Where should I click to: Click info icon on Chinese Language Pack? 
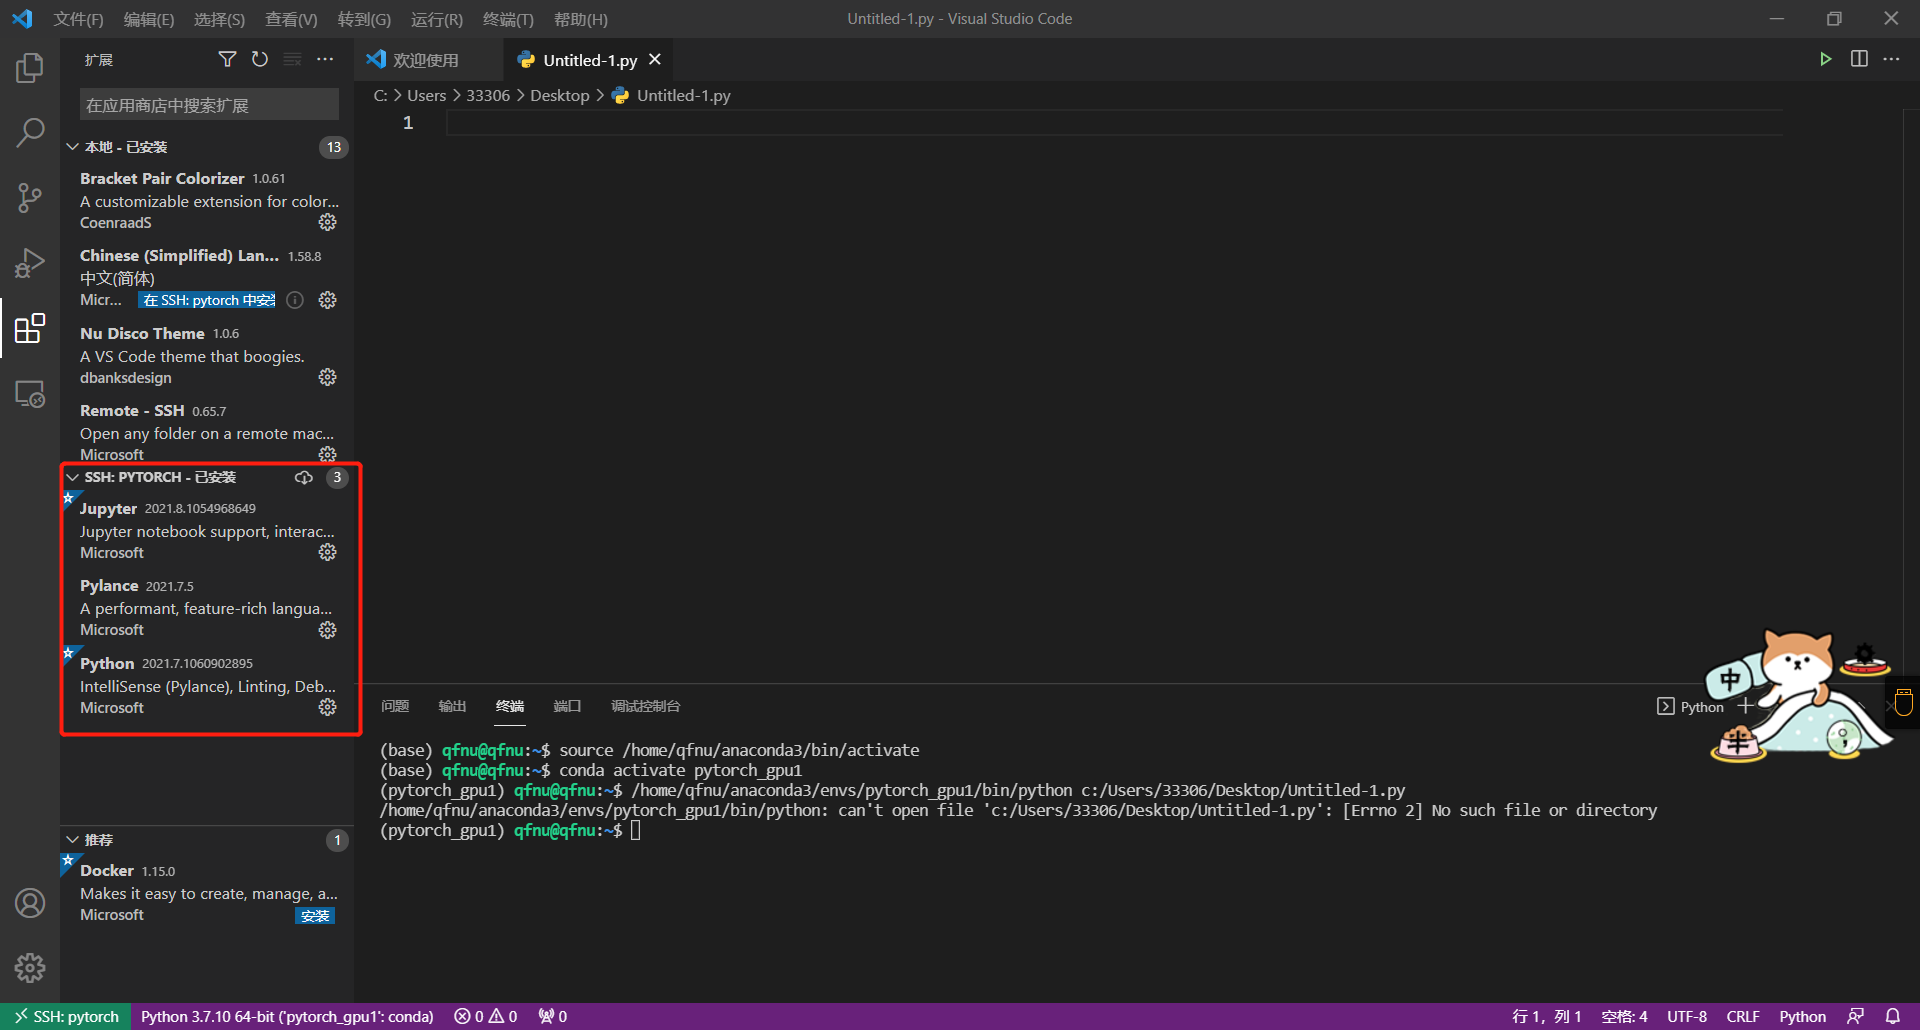[295, 300]
